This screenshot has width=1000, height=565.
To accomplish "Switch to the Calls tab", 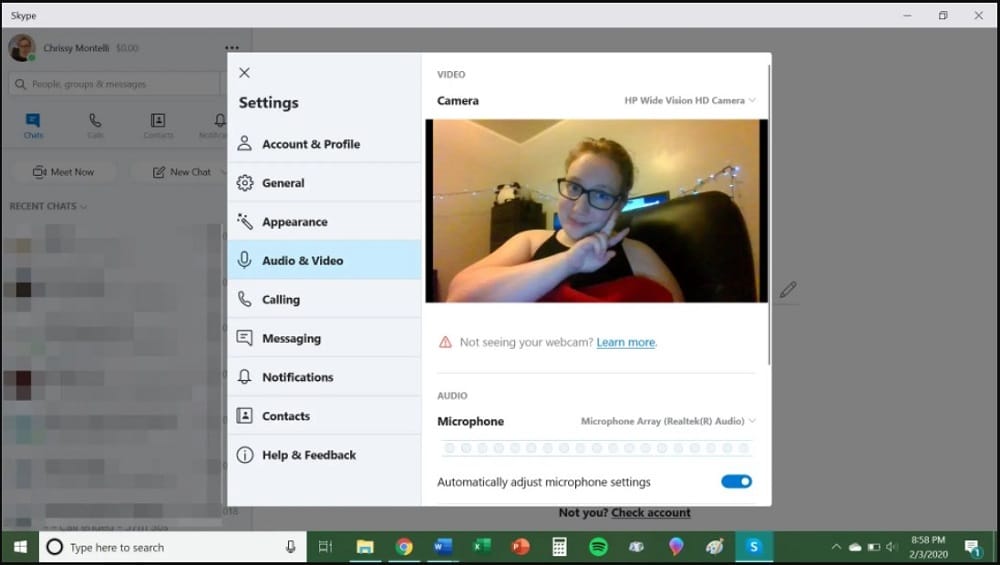I will [x=95, y=126].
